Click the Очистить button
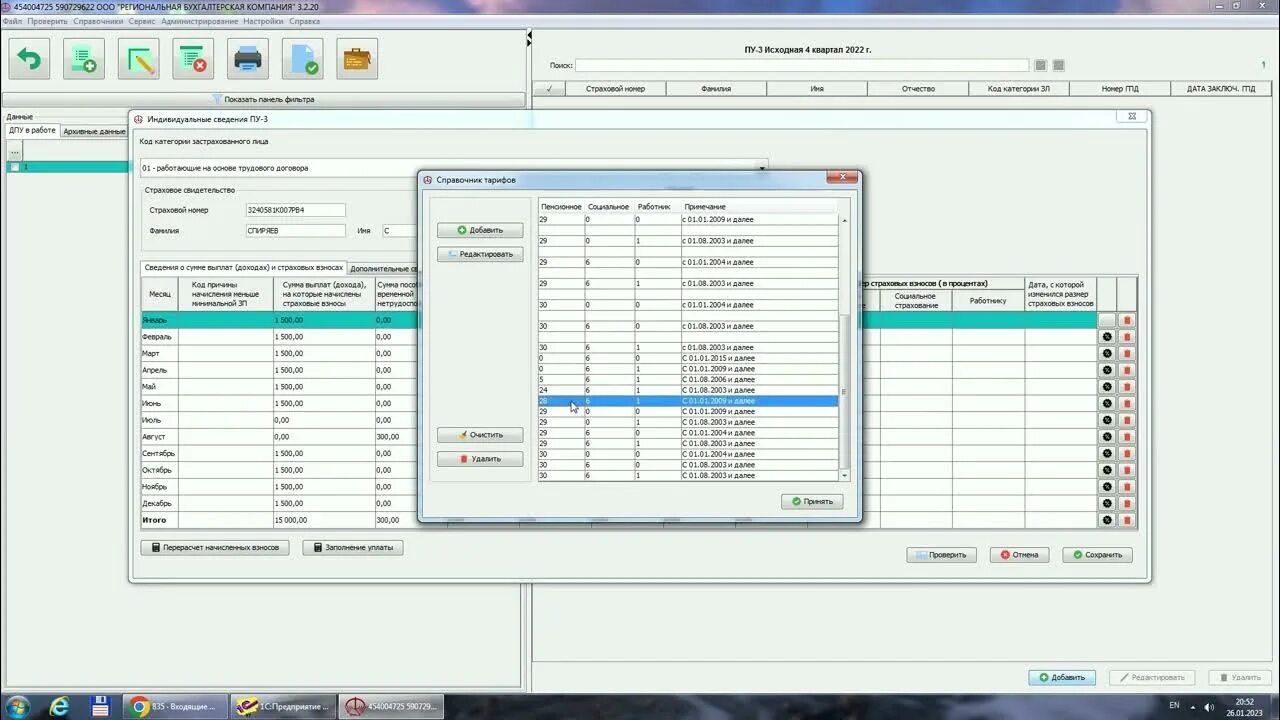Image resolution: width=1280 pixels, height=720 pixels. (480, 435)
